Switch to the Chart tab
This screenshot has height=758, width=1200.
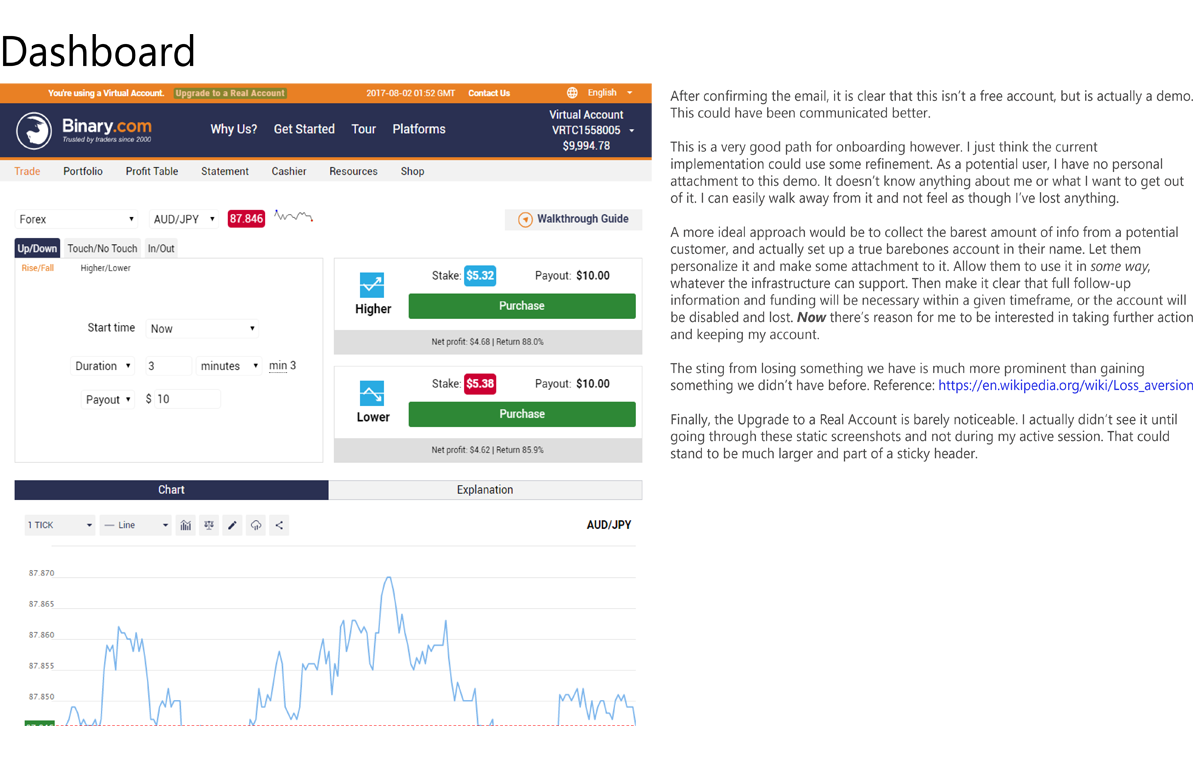tap(171, 490)
